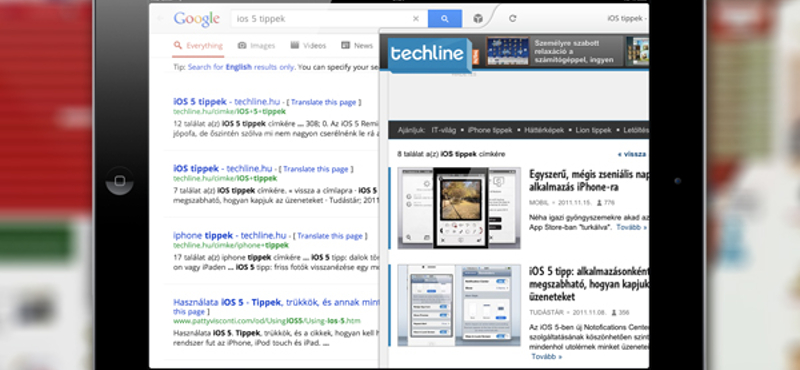Screen dimensions: 800x370
Task: Open the 'iOS 5 tippek - techline.hu' result
Action: (x=226, y=102)
